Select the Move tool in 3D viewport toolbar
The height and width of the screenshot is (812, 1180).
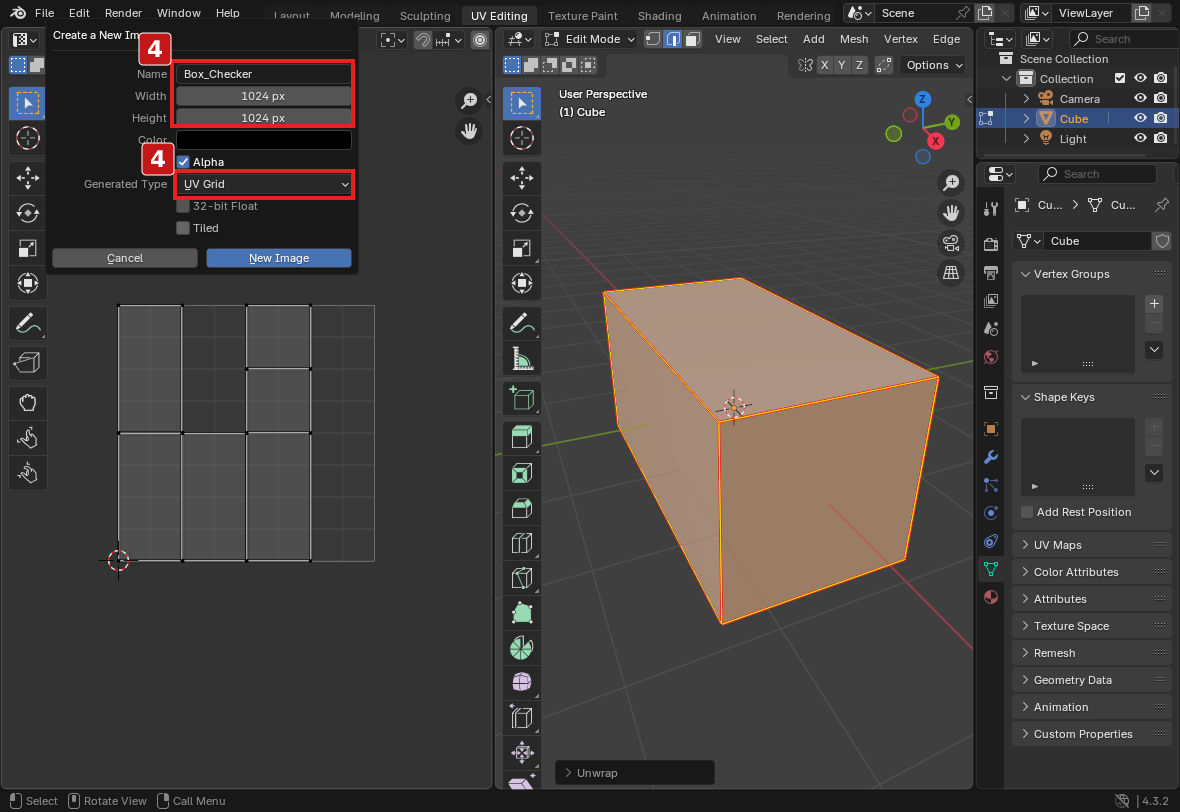522,178
